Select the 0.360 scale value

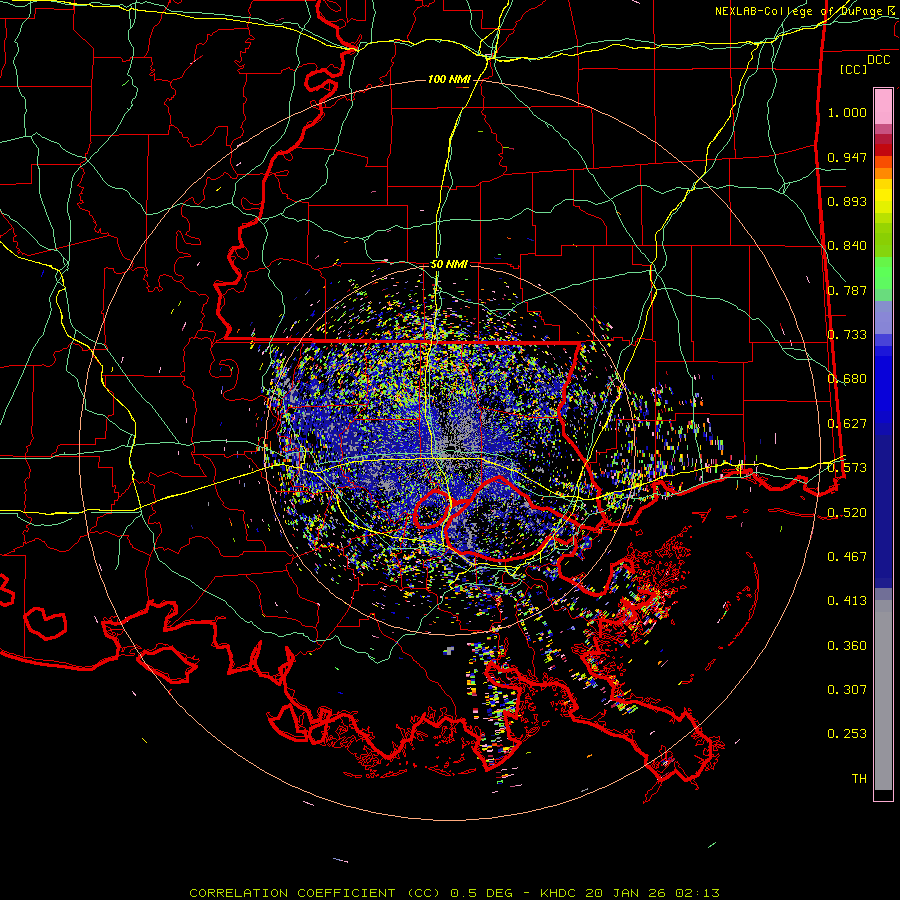pos(847,646)
